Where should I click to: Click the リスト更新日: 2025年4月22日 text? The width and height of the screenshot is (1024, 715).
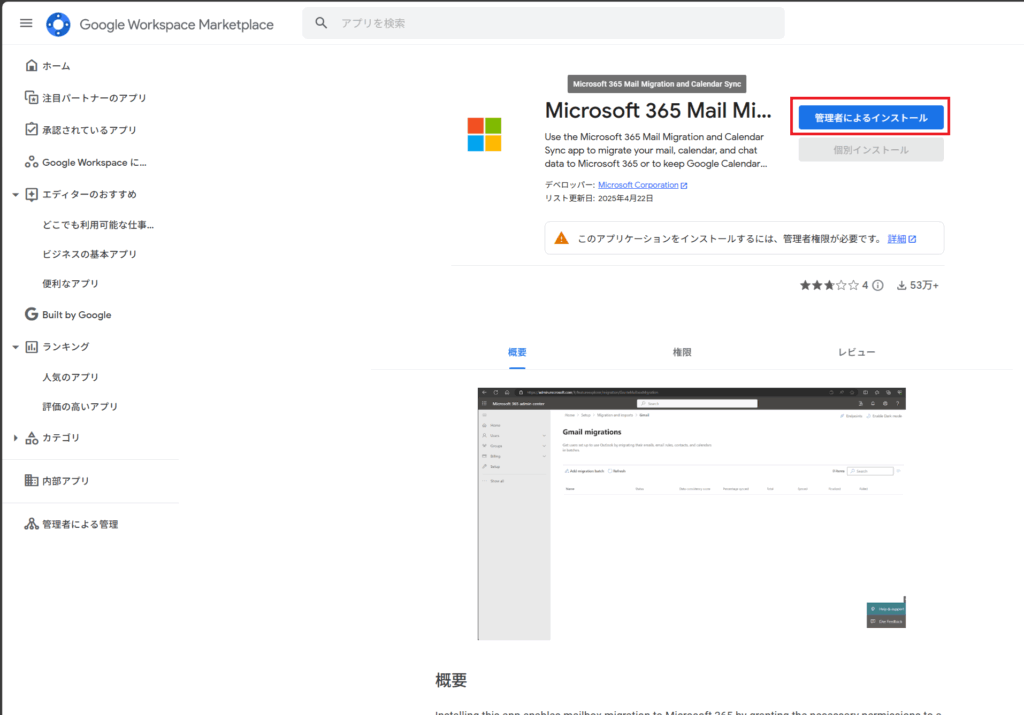599,199
